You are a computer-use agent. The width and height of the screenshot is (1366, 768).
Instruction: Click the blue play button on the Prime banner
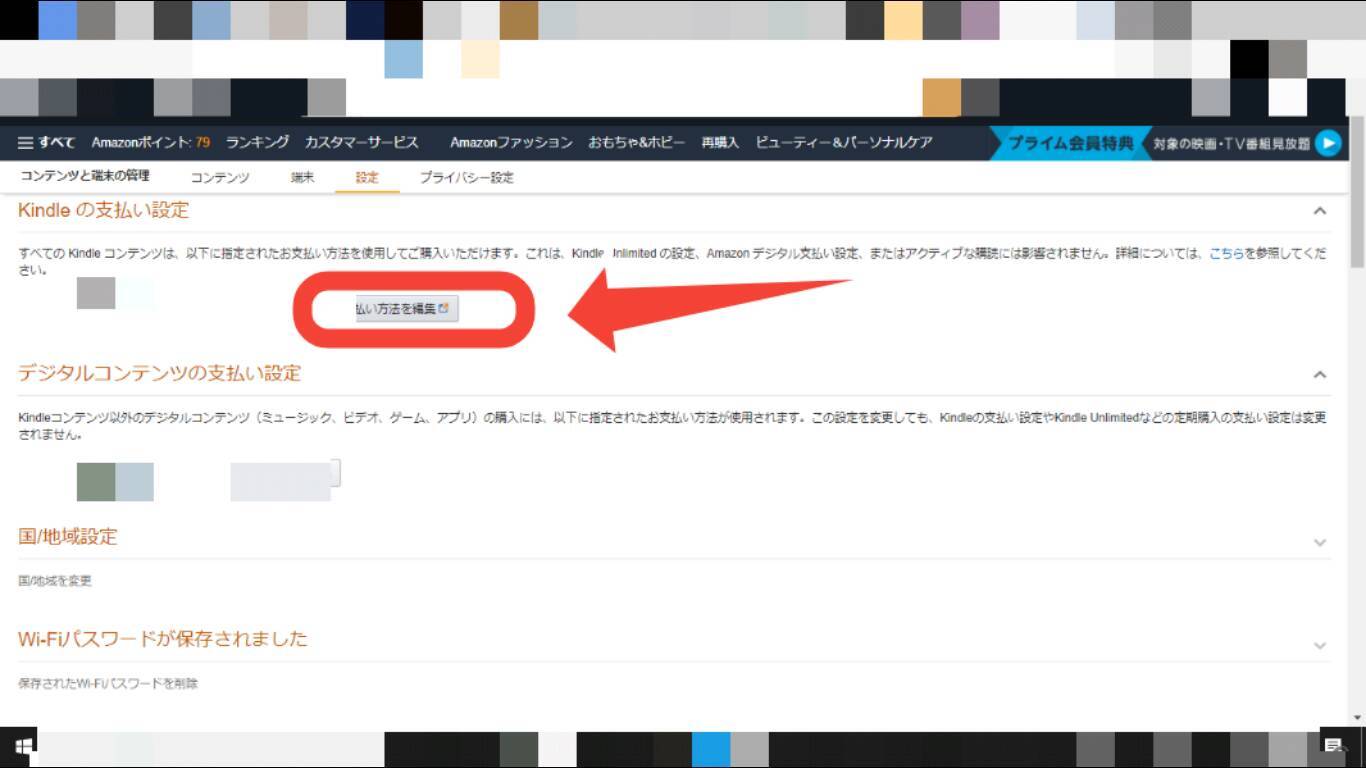1328,143
